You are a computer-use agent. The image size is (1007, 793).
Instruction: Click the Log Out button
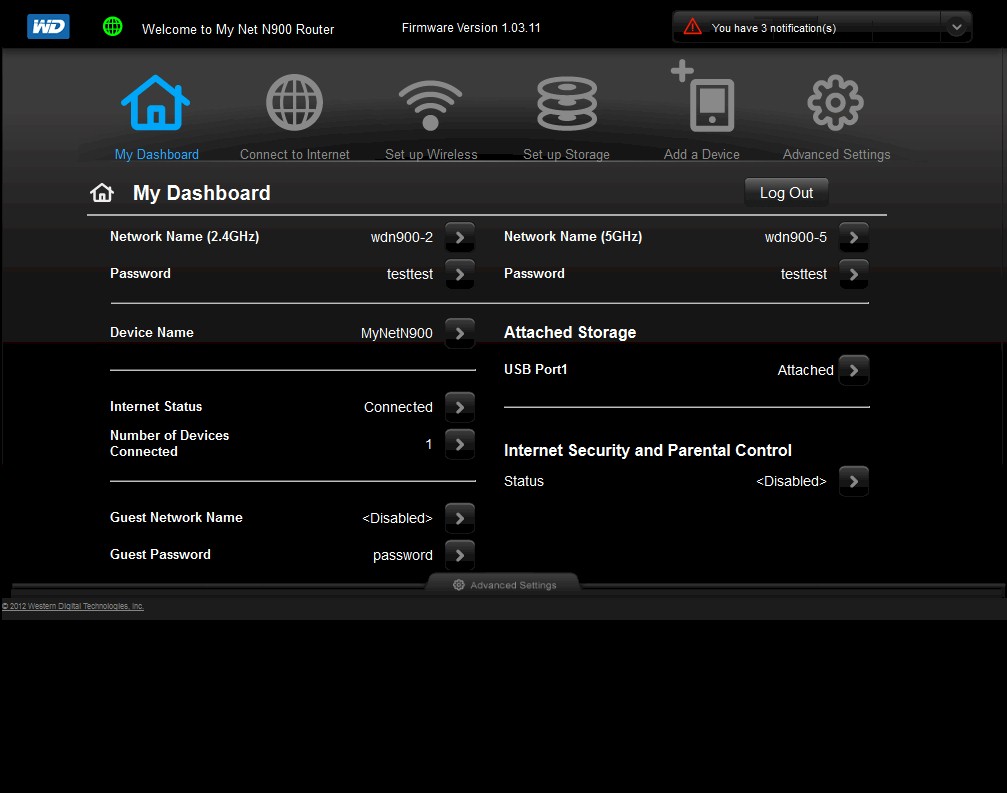(x=786, y=193)
